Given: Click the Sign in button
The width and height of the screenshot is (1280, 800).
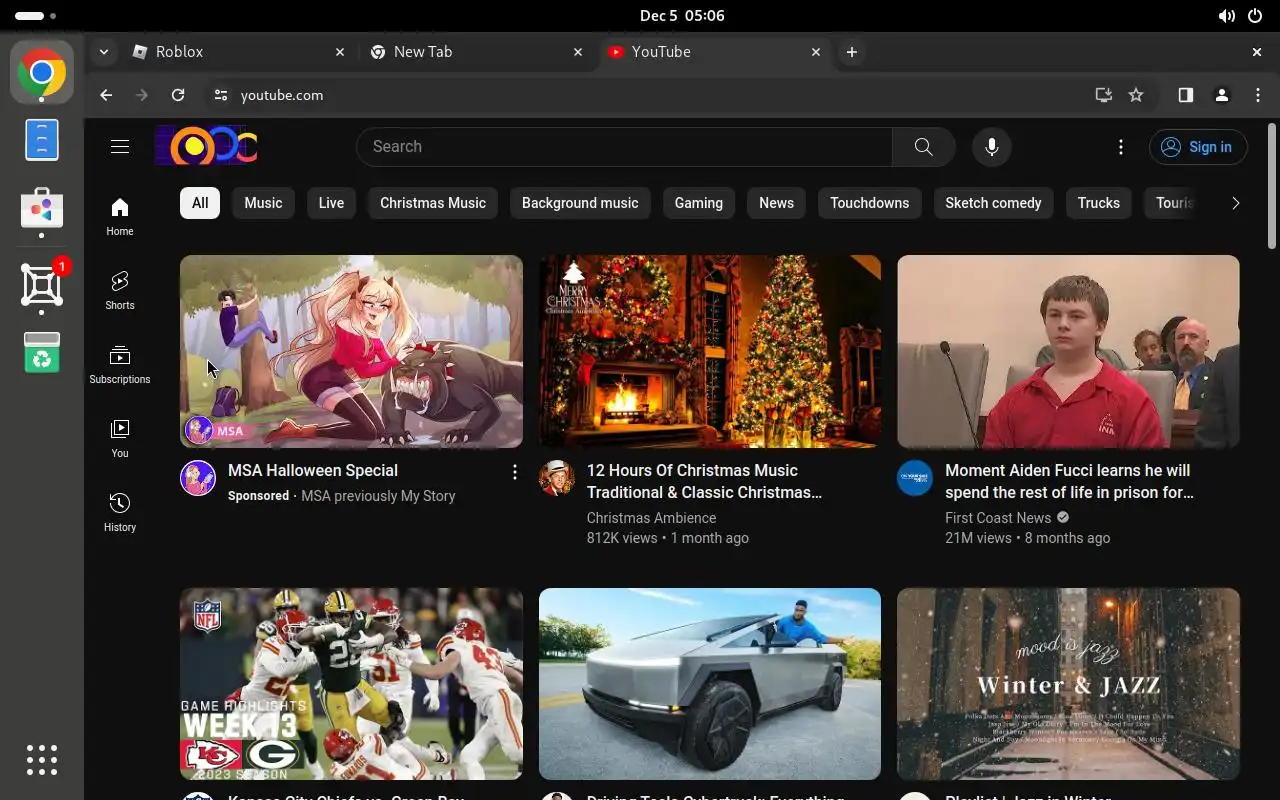Looking at the screenshot, I should [x=1198, y=147].
